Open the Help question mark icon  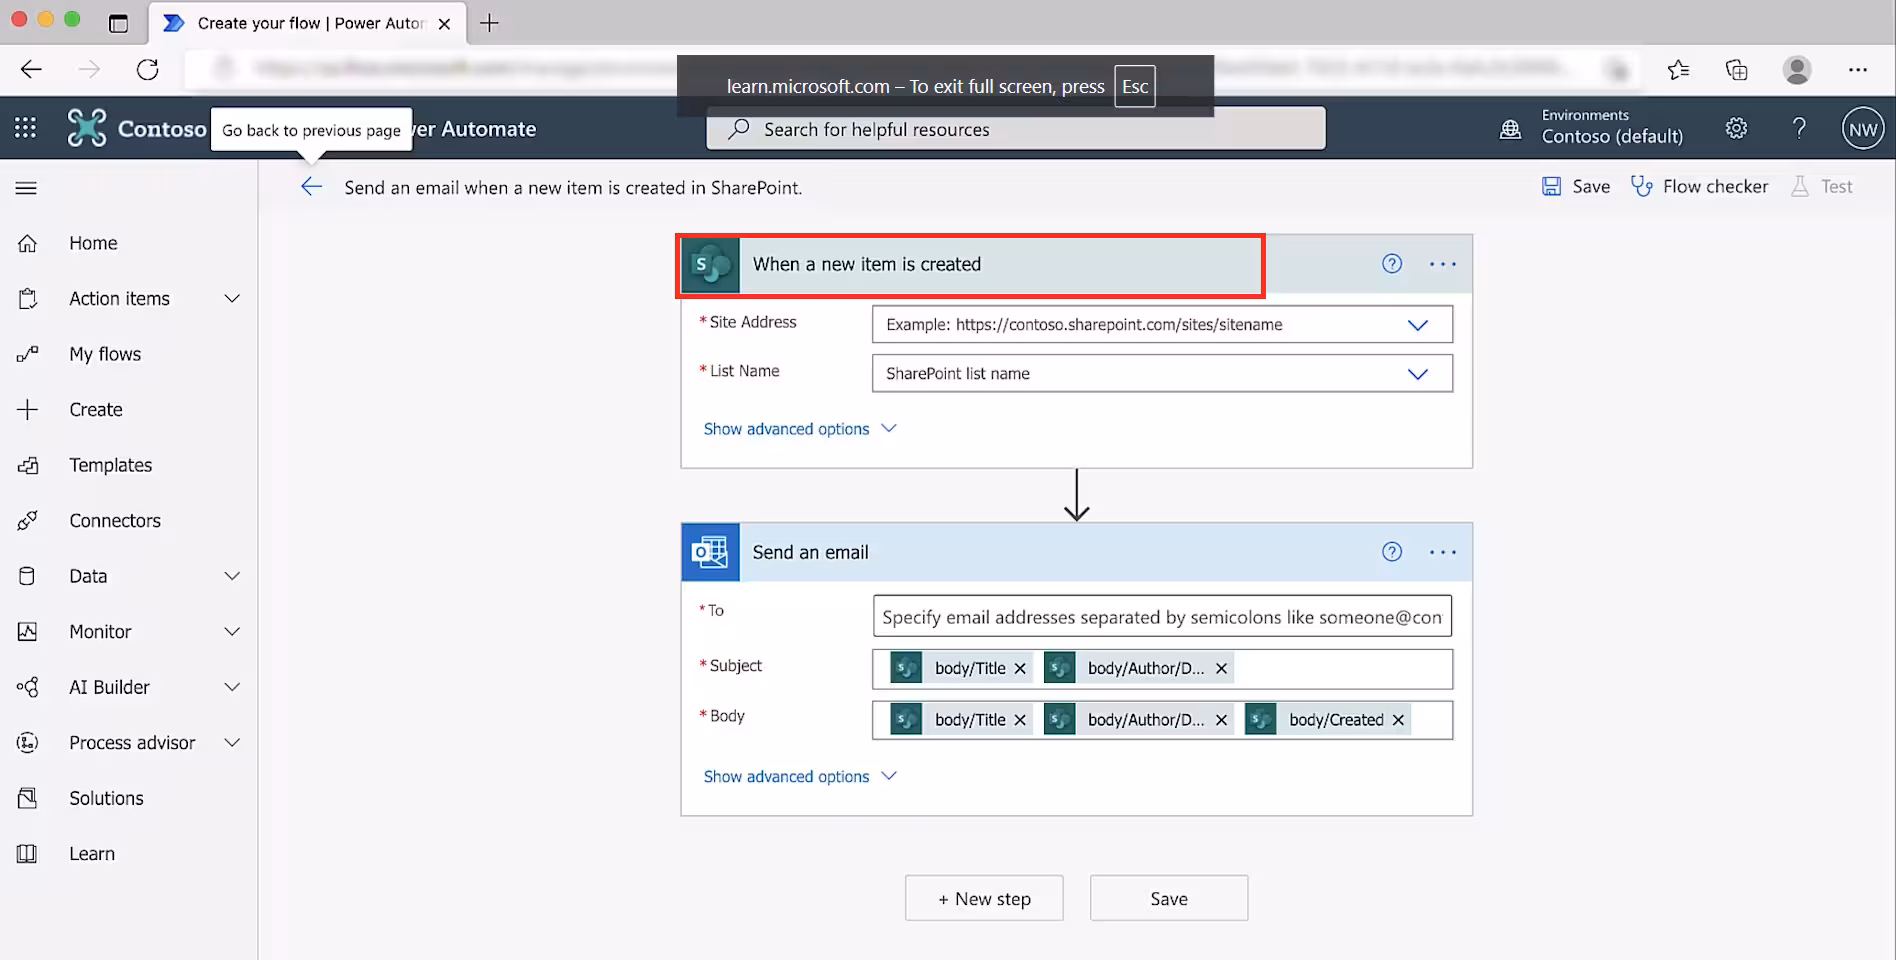[1799, 128]
